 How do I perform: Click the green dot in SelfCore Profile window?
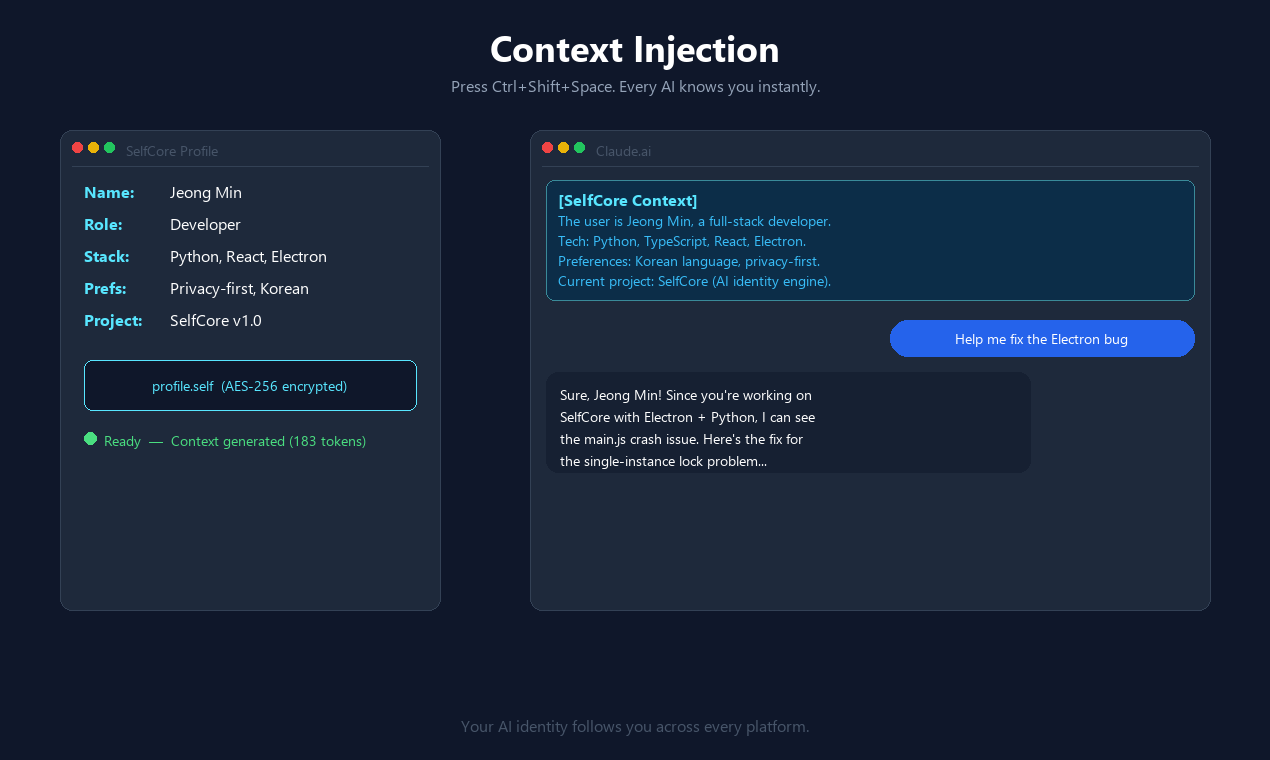[110, 147]
